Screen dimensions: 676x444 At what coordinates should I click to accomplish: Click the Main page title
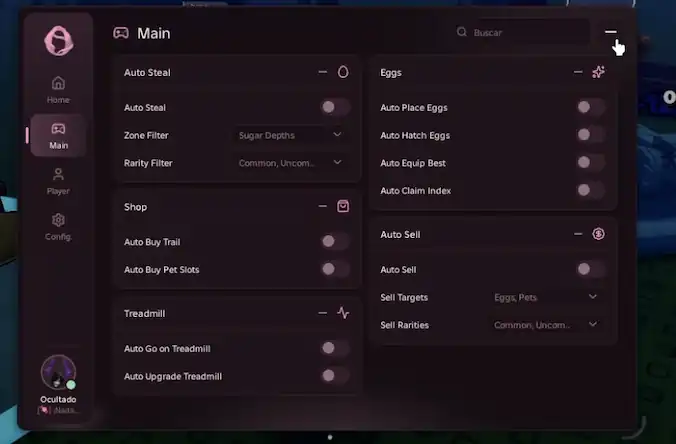(153, 33)
